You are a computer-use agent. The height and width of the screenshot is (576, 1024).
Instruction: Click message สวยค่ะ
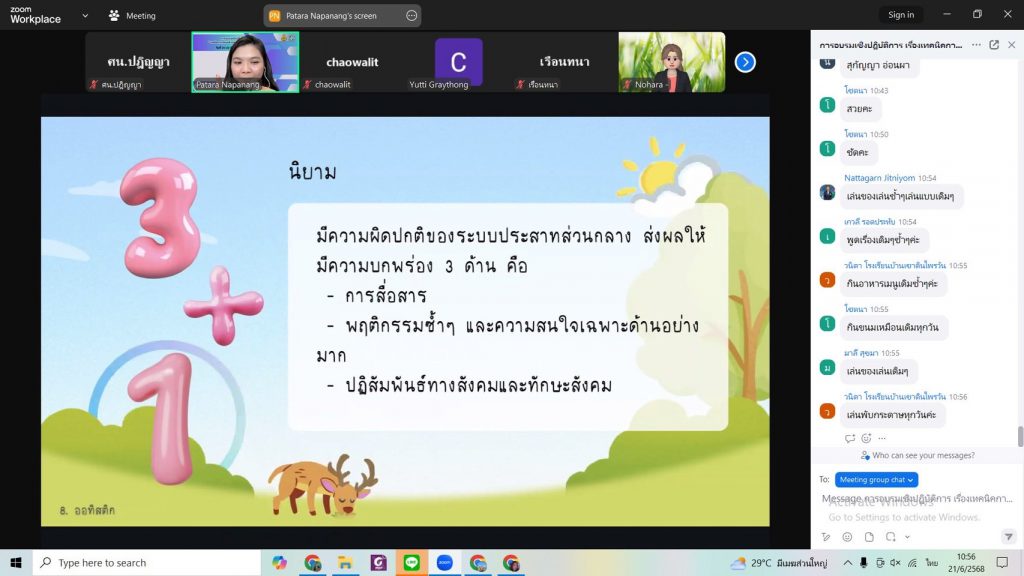[859, 108]
